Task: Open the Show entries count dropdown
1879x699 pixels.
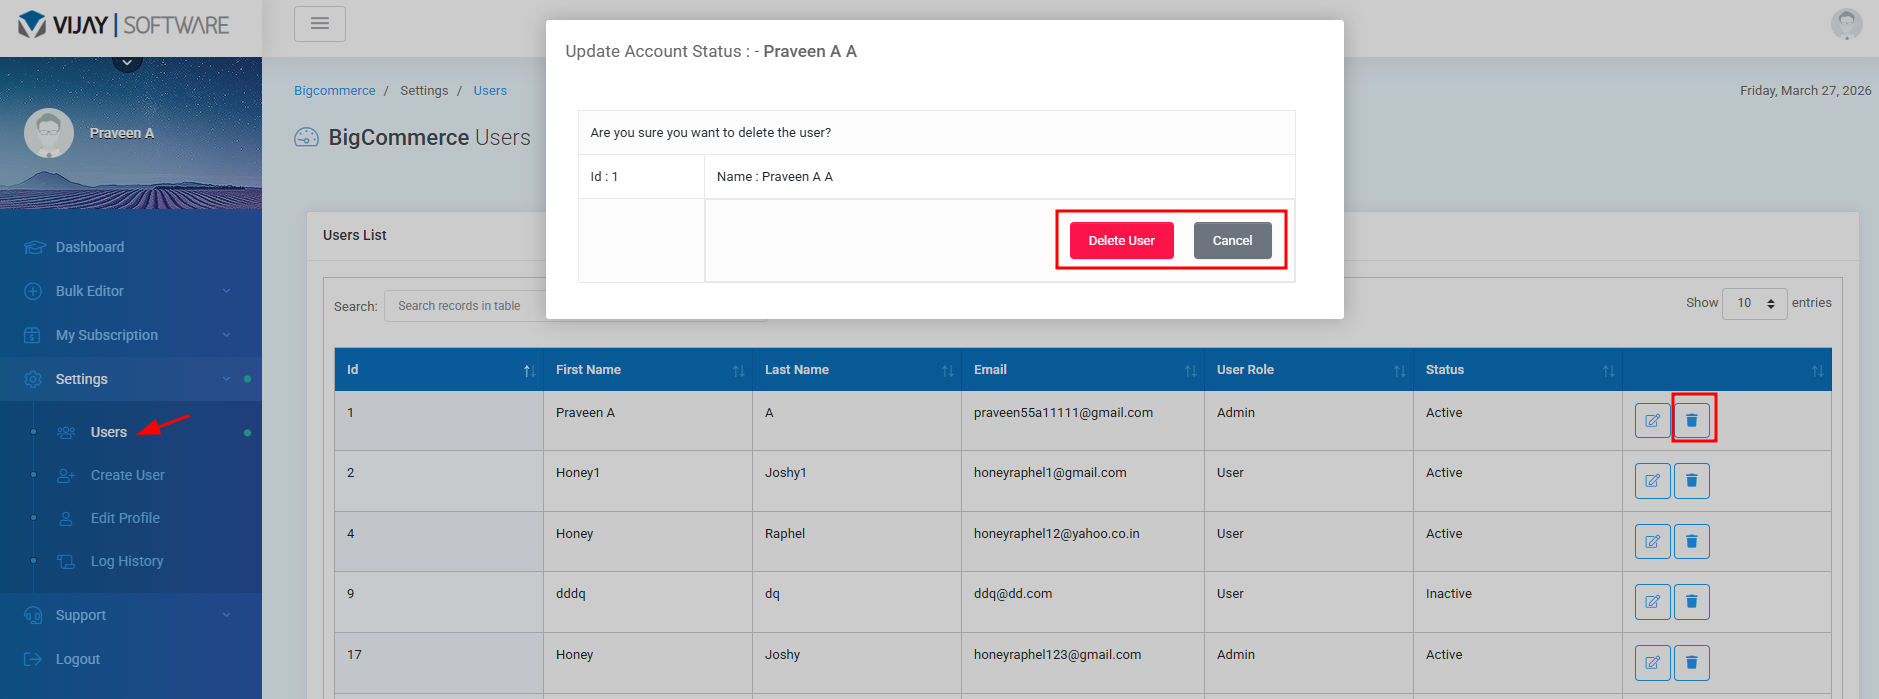Action: [x=1754, y=303]
